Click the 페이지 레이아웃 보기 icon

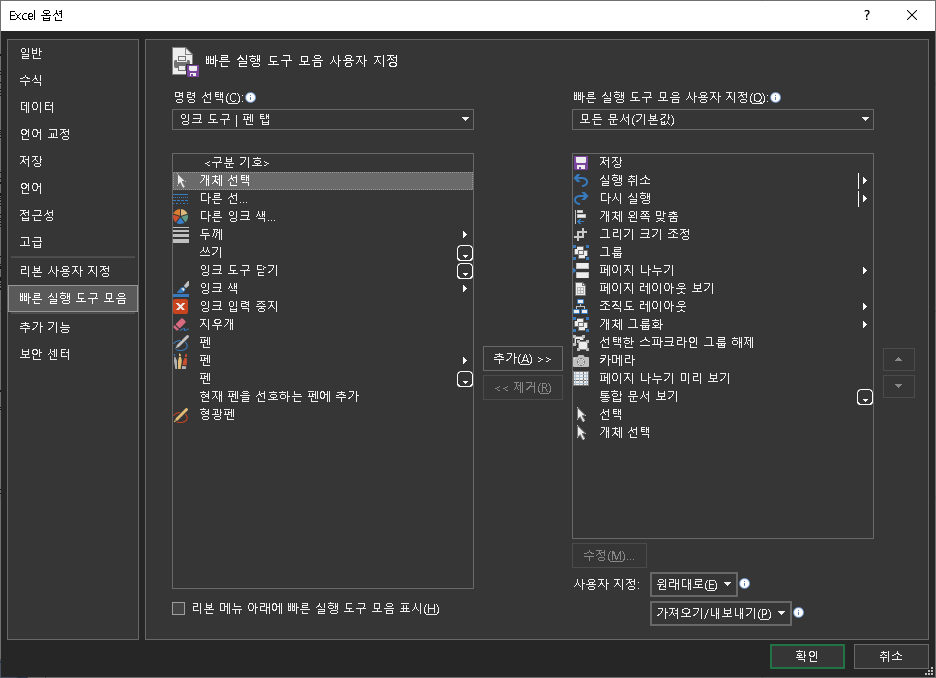tap(581, 288)
